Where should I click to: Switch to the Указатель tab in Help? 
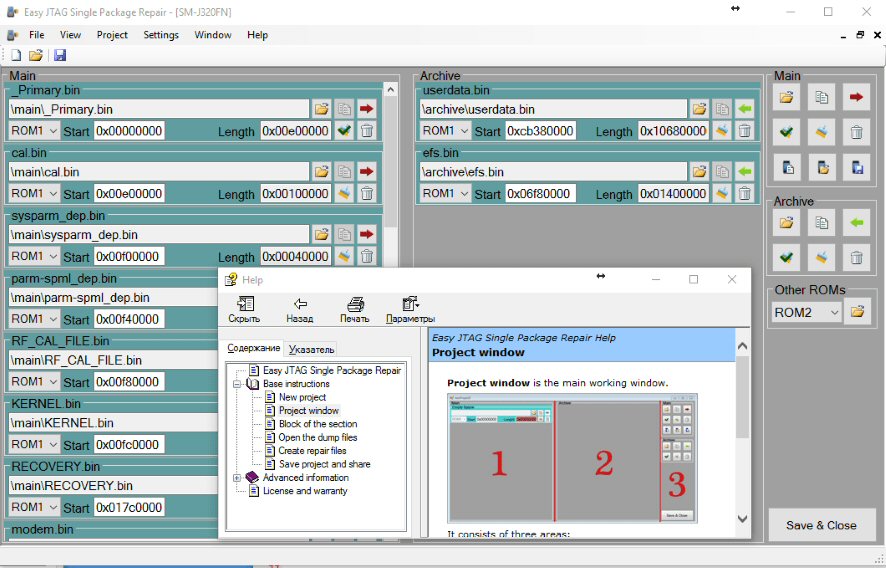point(312,349)
